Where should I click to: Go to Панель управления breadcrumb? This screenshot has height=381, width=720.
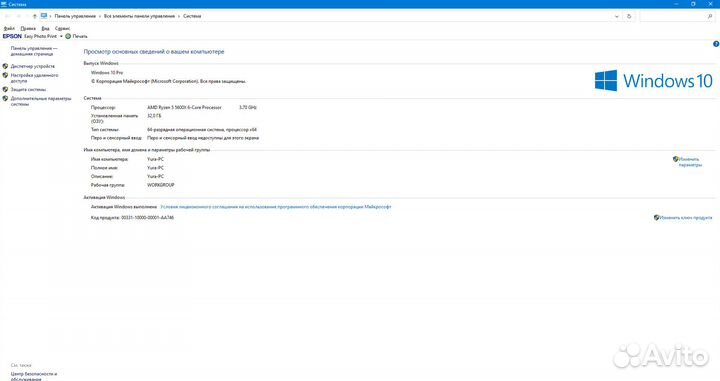tap(75, 16)
